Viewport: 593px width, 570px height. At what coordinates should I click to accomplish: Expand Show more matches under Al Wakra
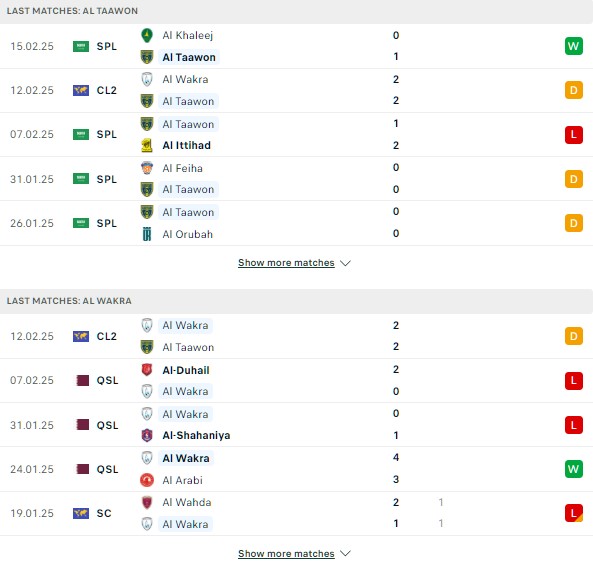pos(286,554)
